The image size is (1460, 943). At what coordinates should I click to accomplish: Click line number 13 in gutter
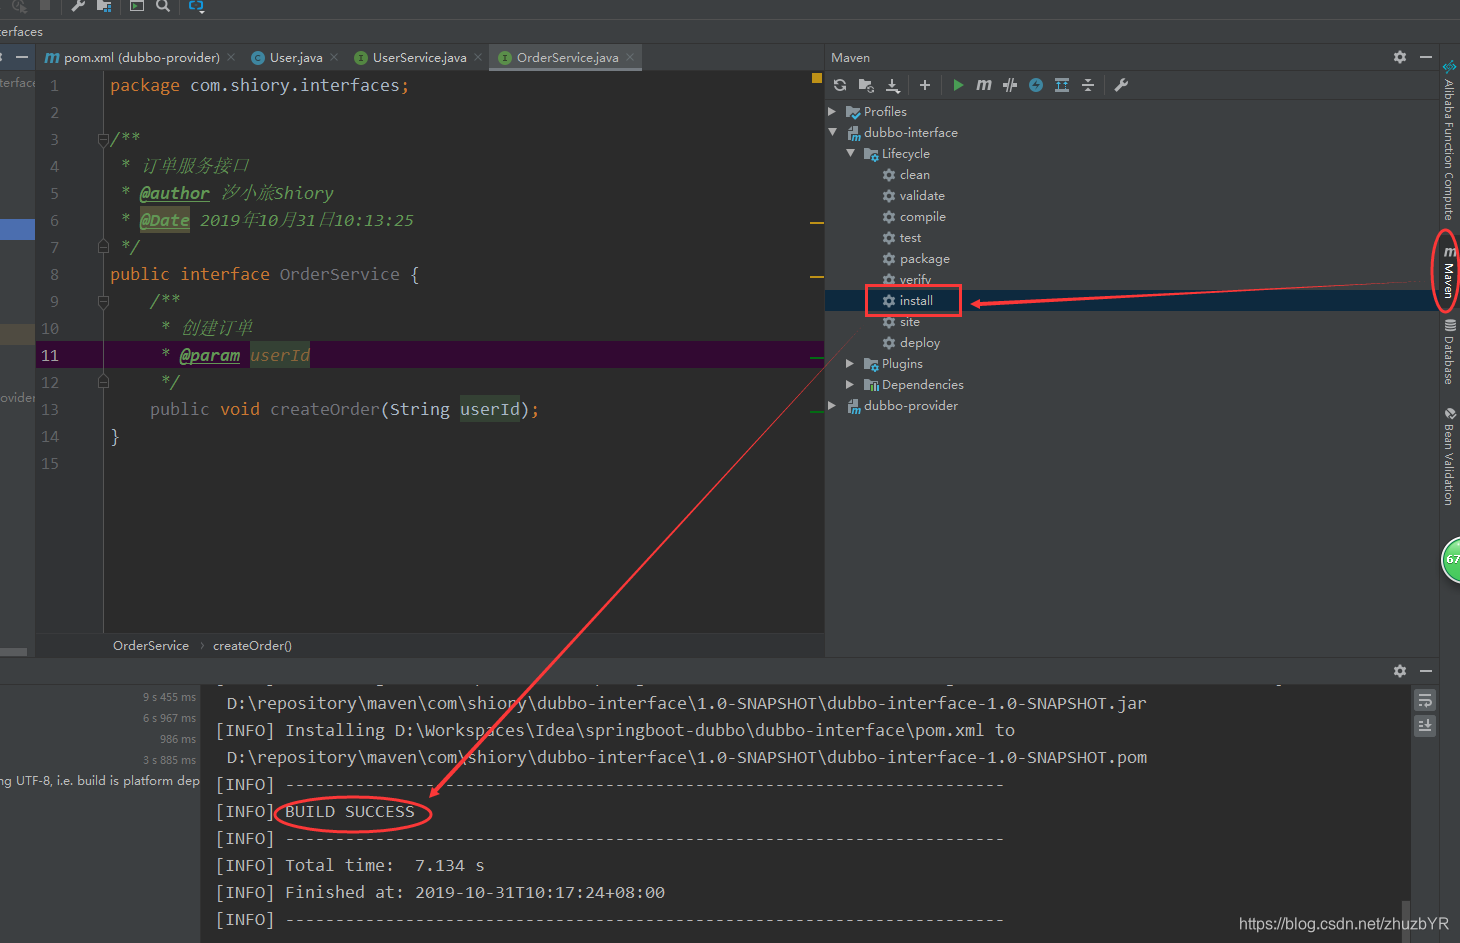pos(50,409)
